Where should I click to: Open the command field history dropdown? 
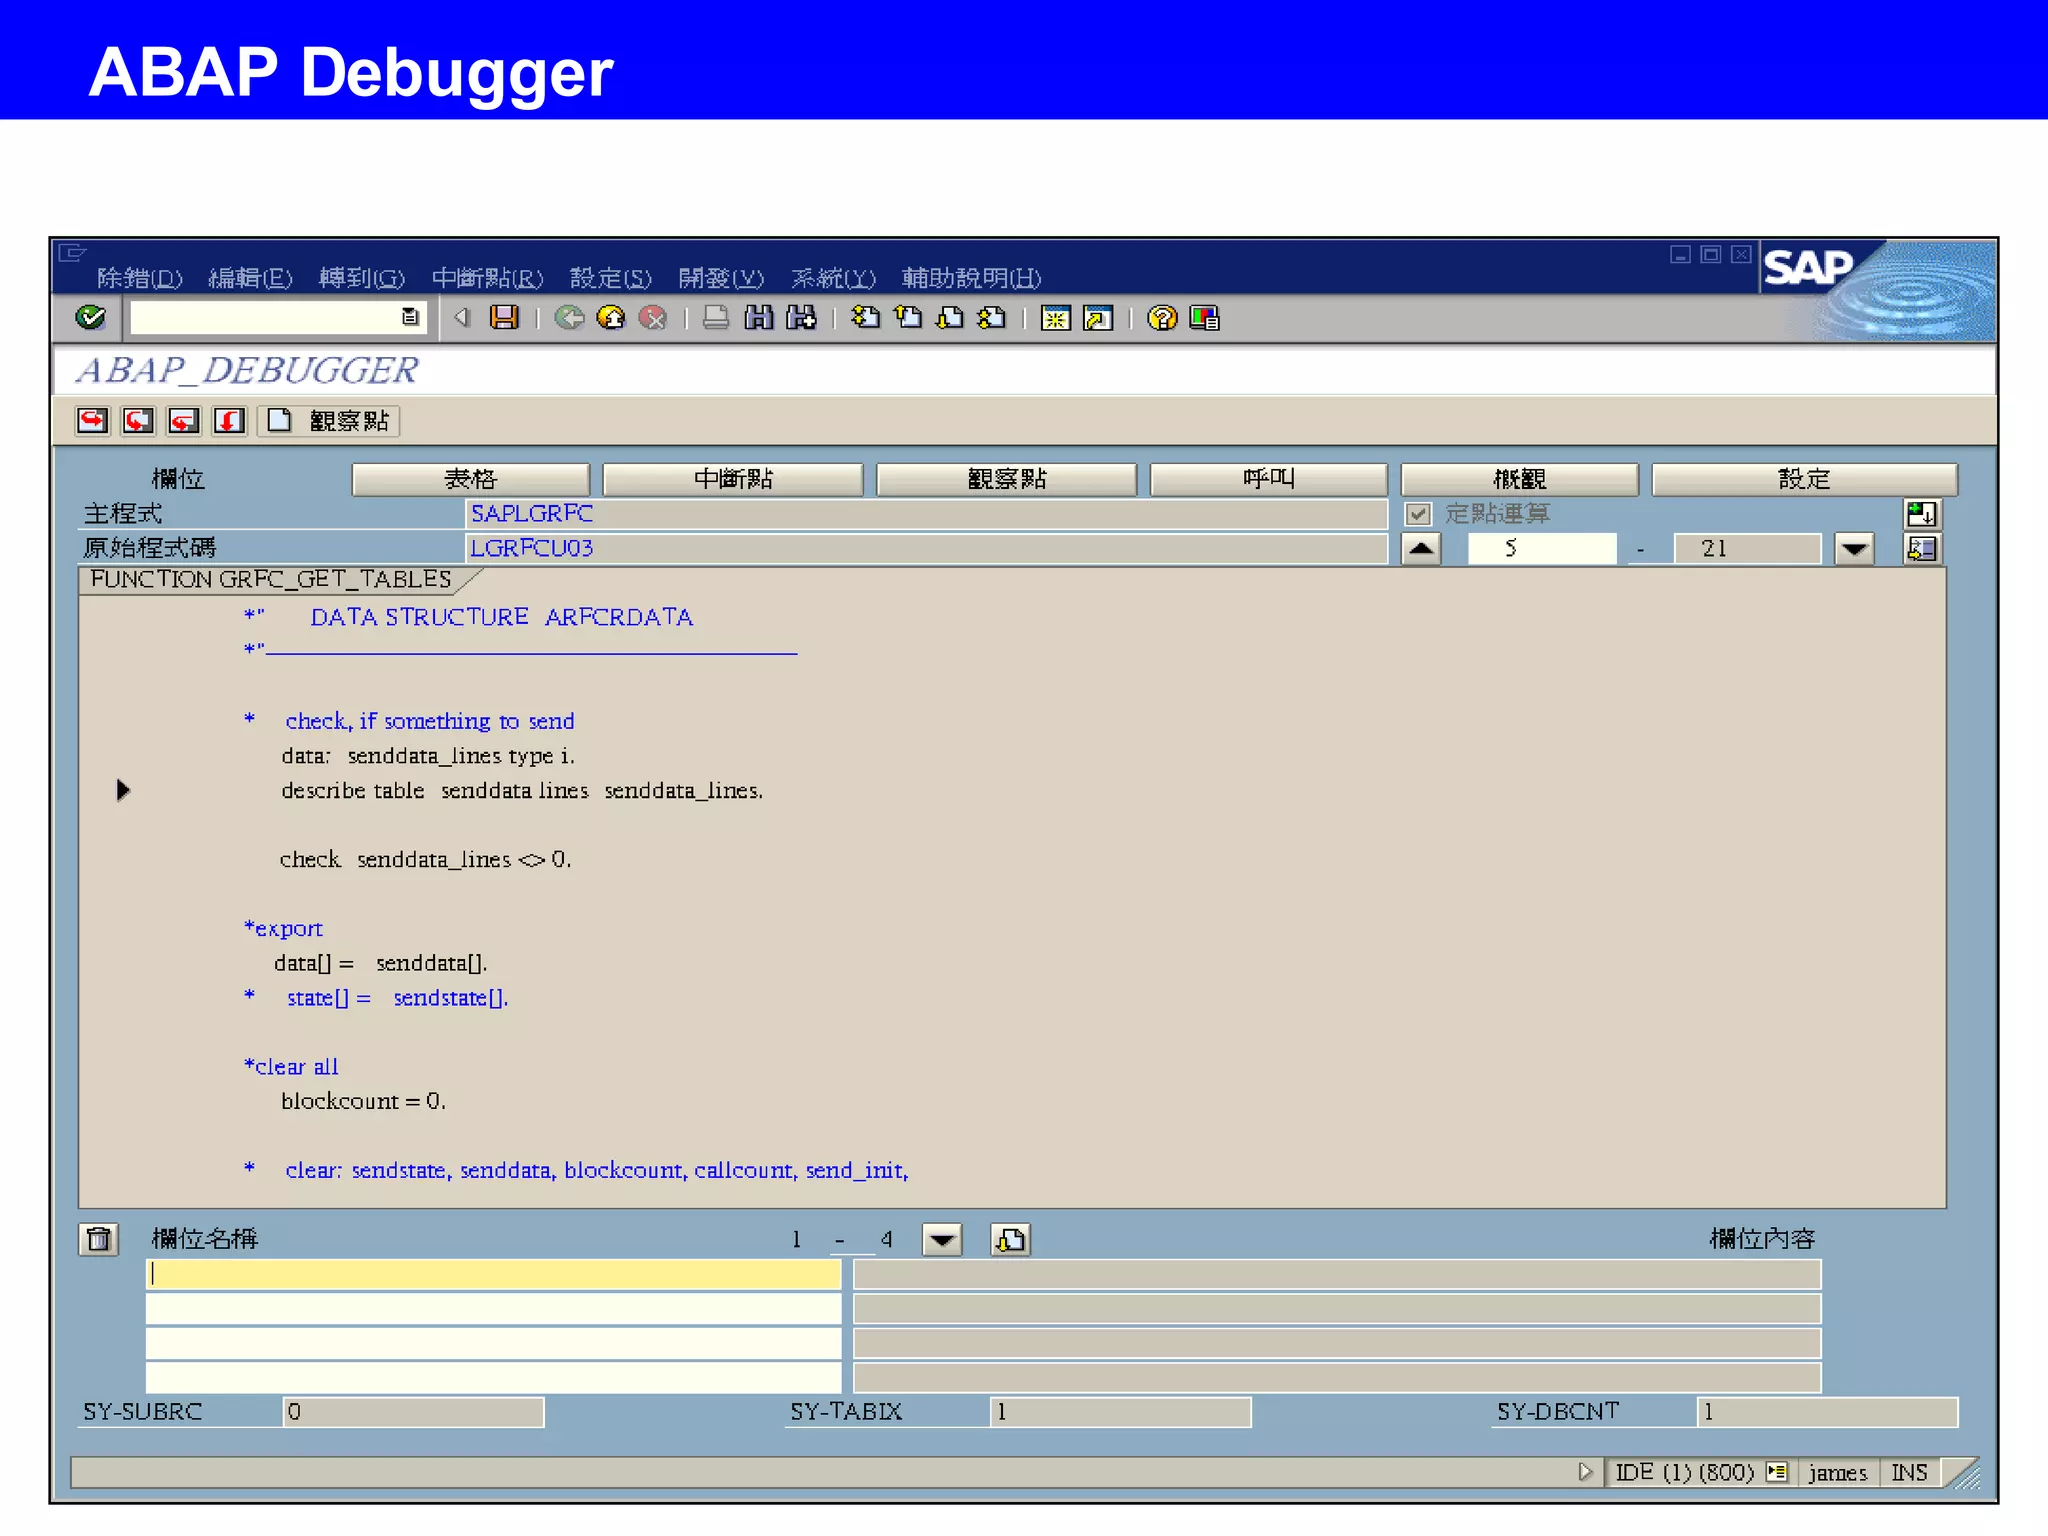click(x=410, y=317)
